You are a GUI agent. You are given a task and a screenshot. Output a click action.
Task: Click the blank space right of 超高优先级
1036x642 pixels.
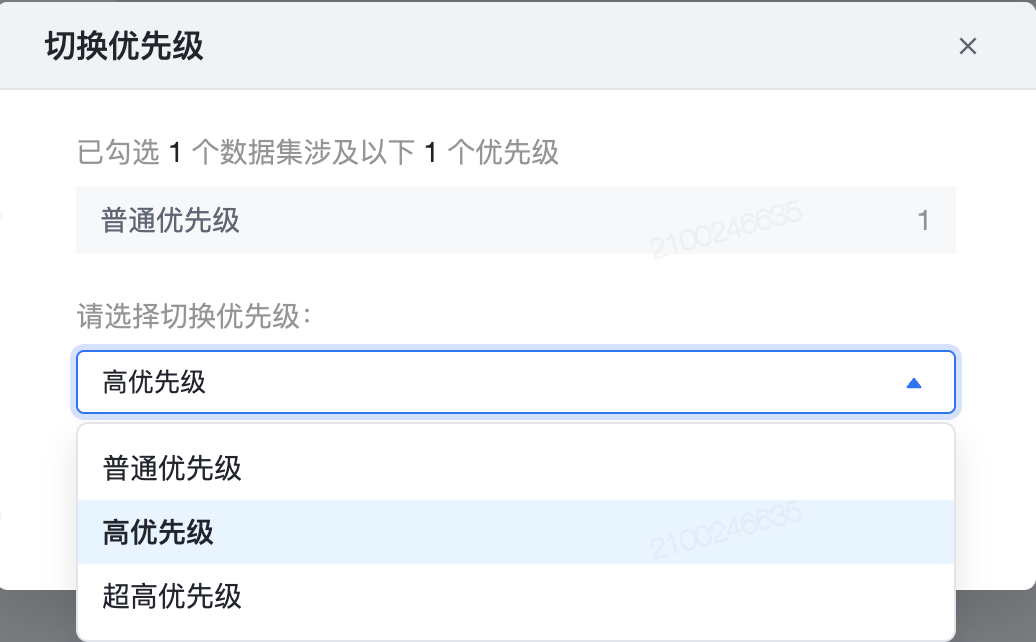[x=600, y=596]
